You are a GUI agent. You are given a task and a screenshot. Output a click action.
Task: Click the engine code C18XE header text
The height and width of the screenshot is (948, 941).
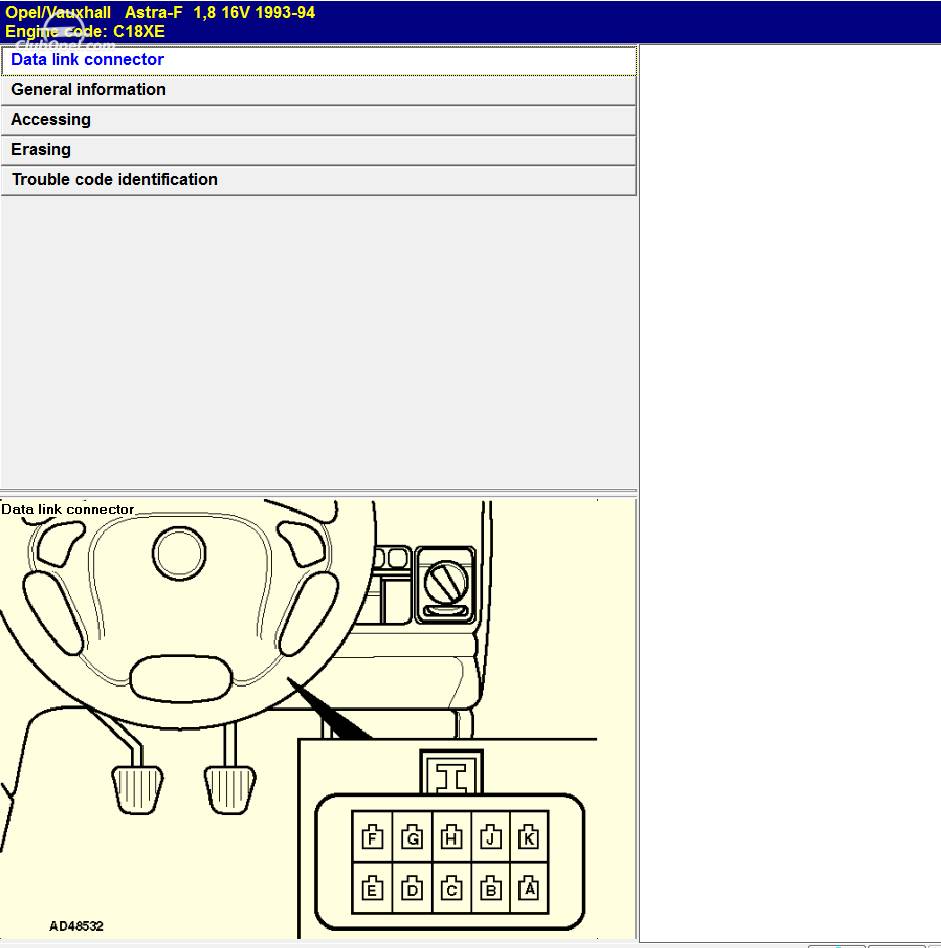click(85, 31)
